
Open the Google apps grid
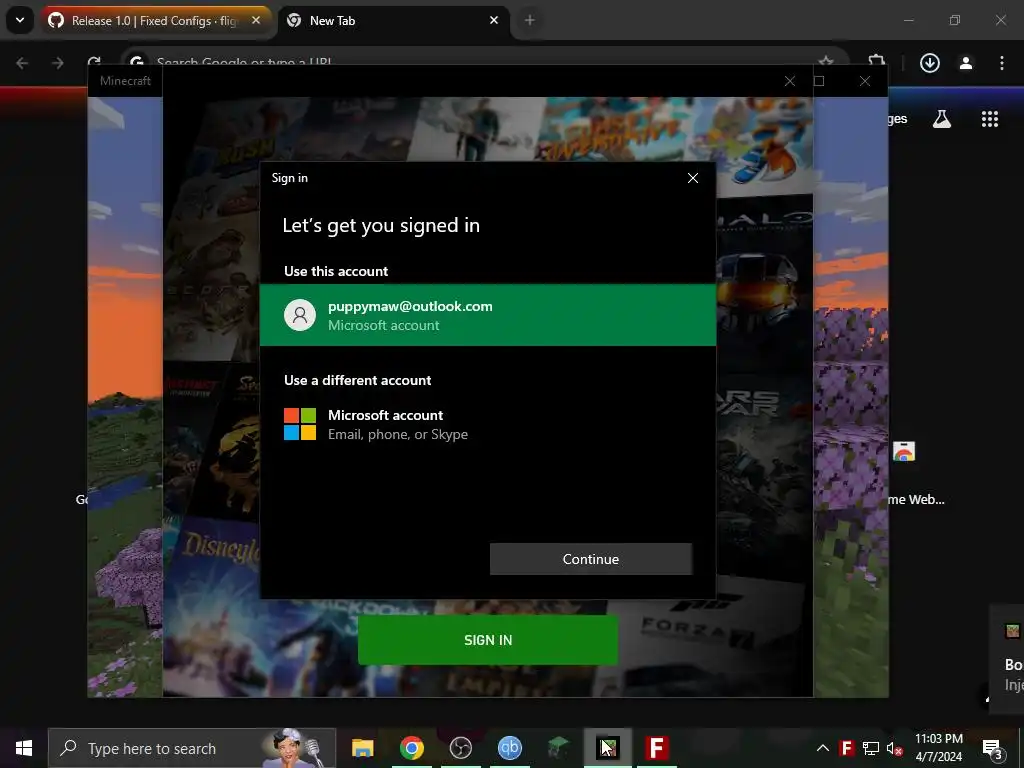click(x=989, y=119)
